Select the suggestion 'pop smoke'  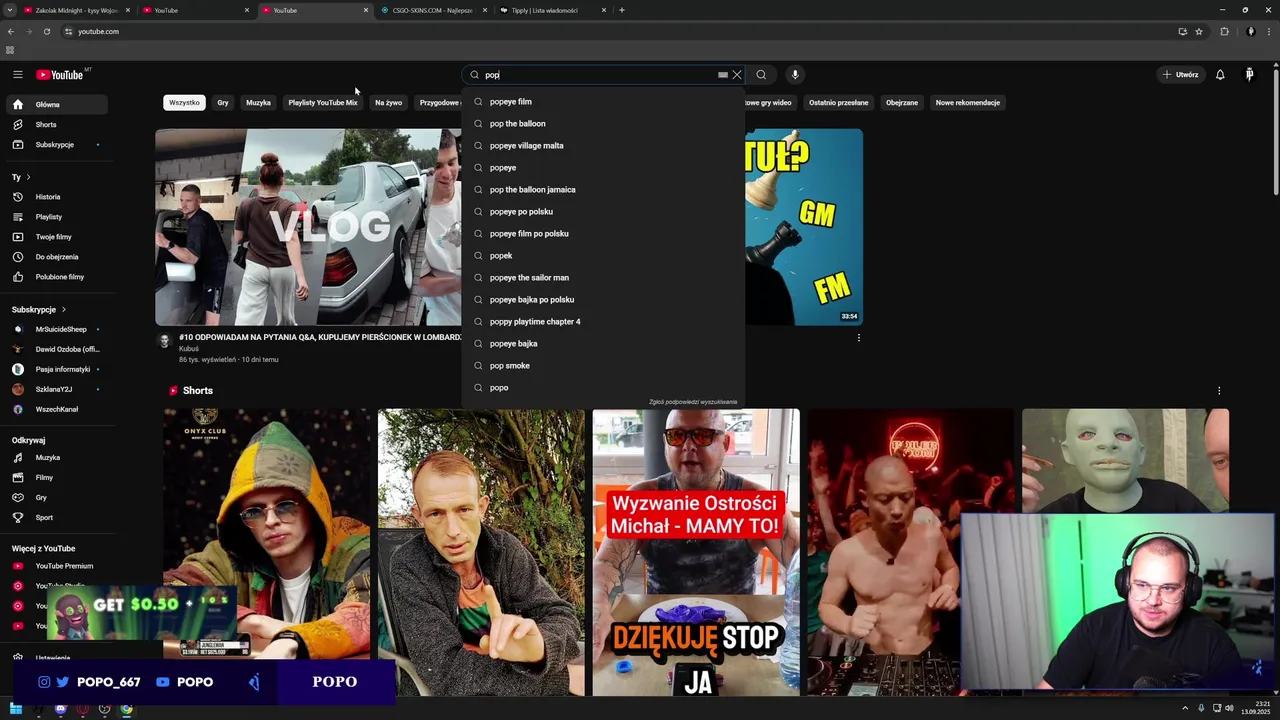[x=603, y=366]
